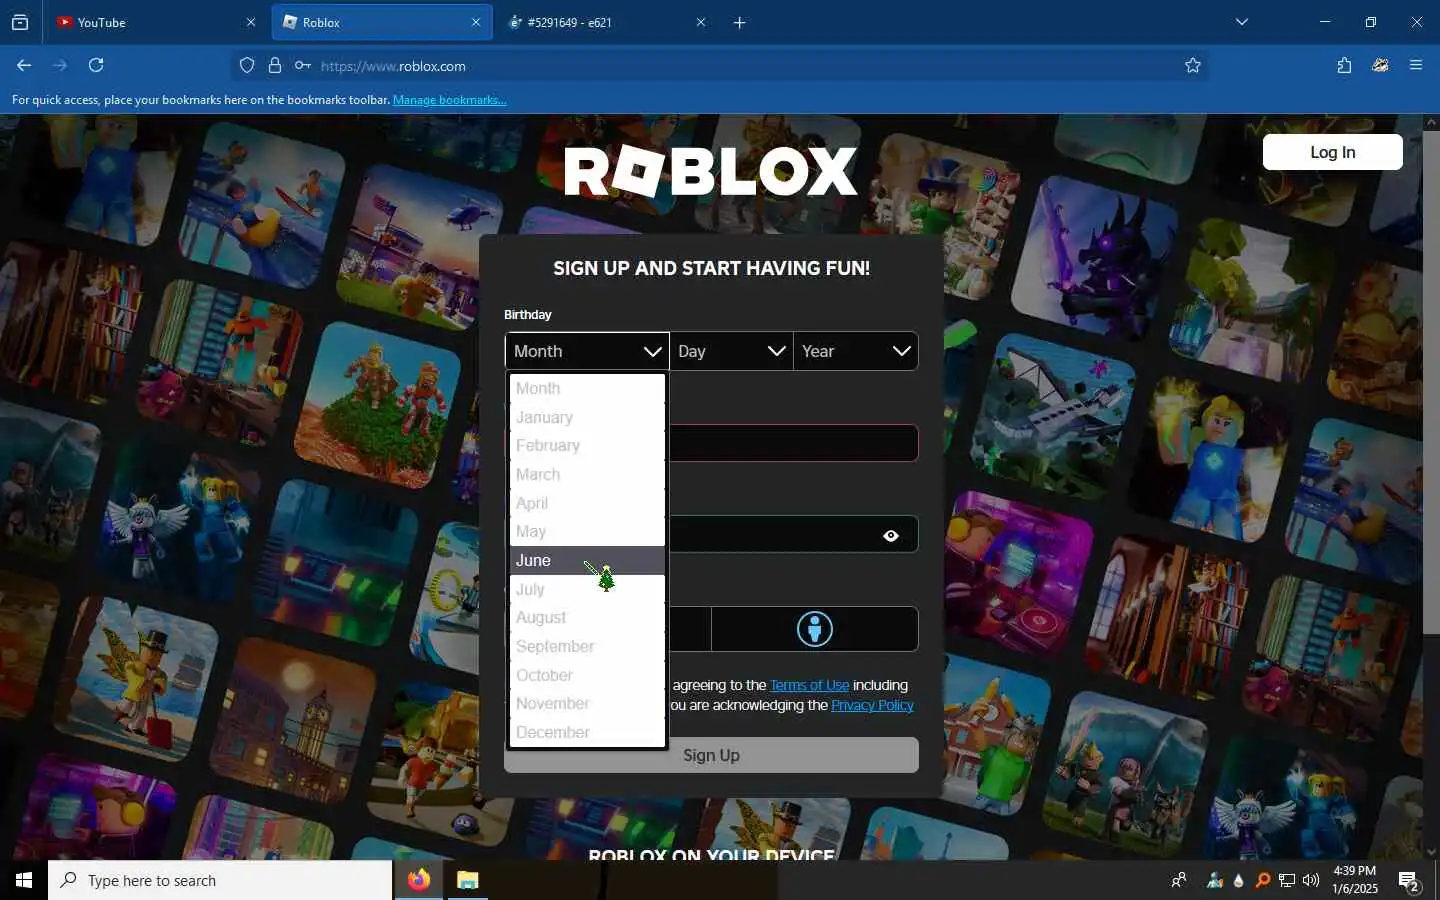
Task: Open taskbar clock showing 4:39 PM
Action: click(x=1355, y=880)
